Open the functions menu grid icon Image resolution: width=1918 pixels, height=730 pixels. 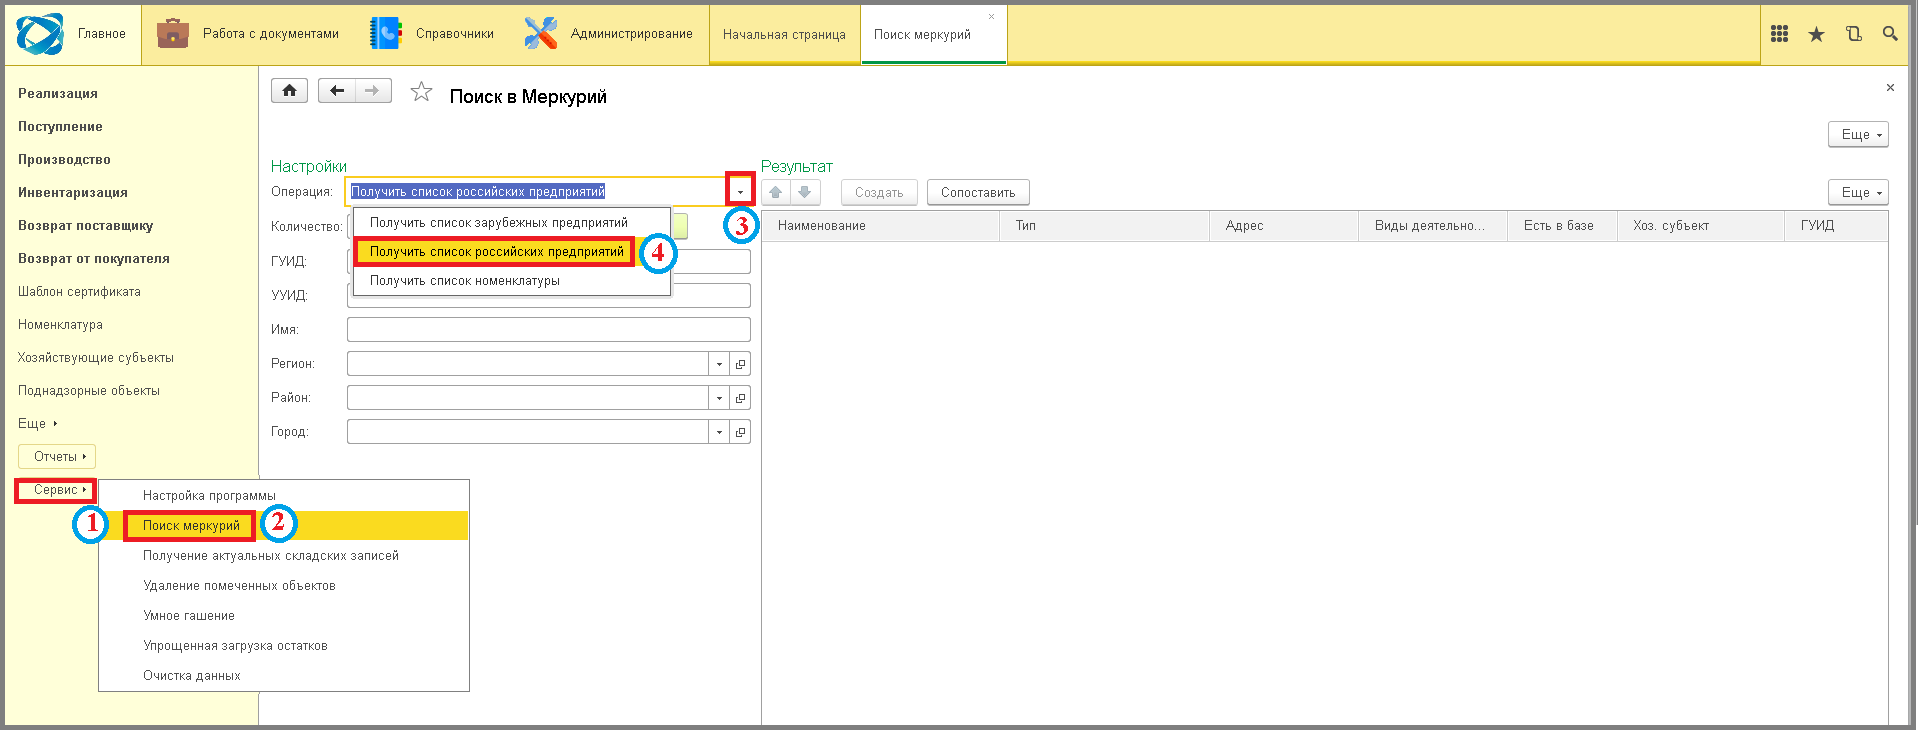(1779, 34)
